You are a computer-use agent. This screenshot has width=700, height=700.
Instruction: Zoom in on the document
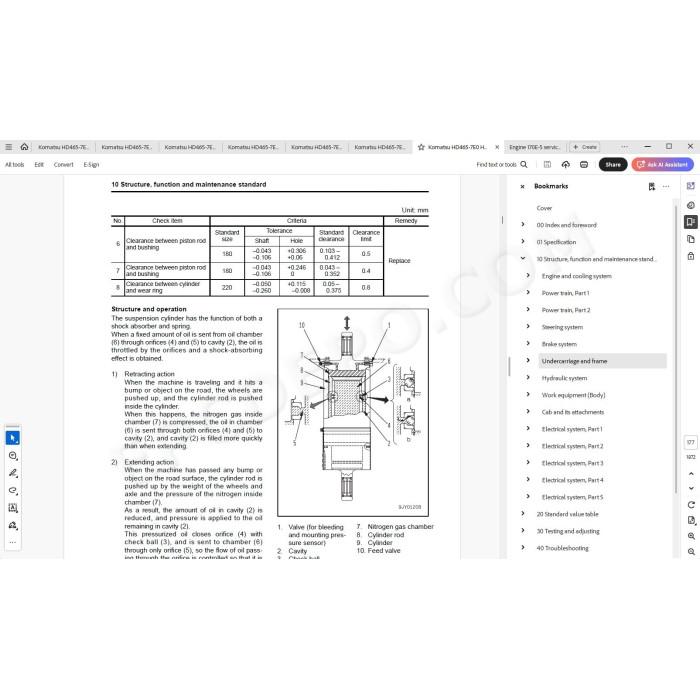(691, 536)
